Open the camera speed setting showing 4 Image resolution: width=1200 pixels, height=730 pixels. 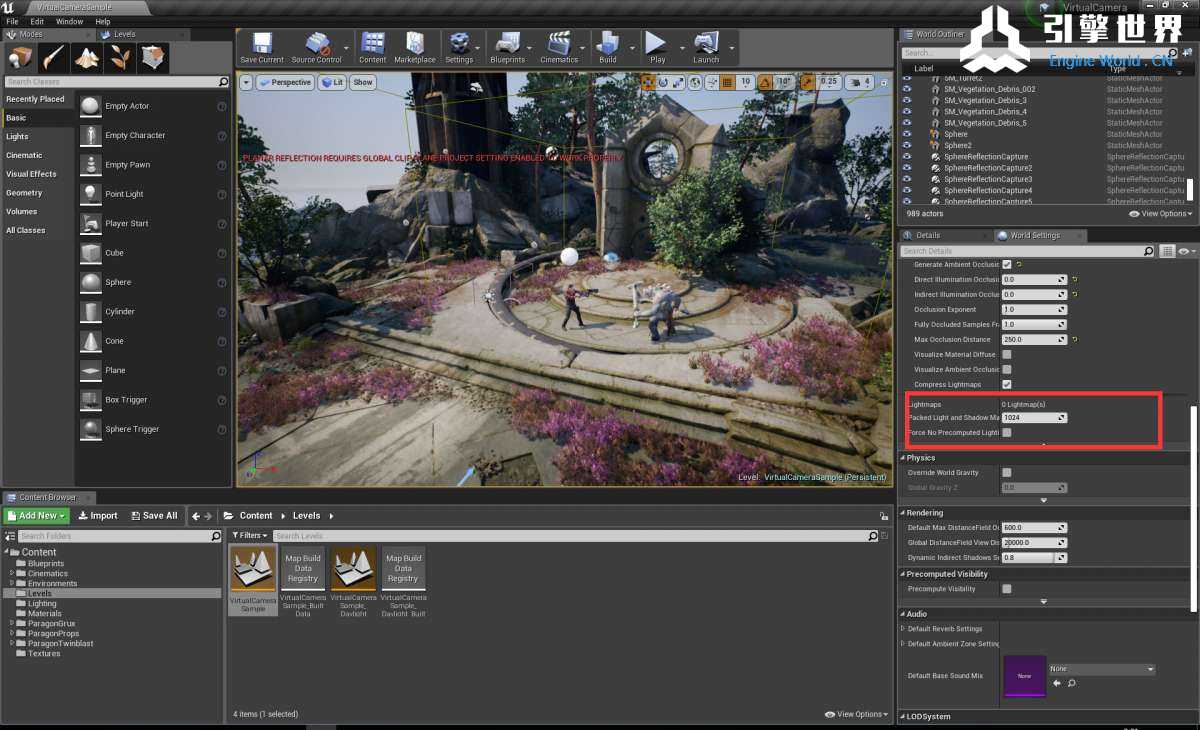(x=861, y=83)
